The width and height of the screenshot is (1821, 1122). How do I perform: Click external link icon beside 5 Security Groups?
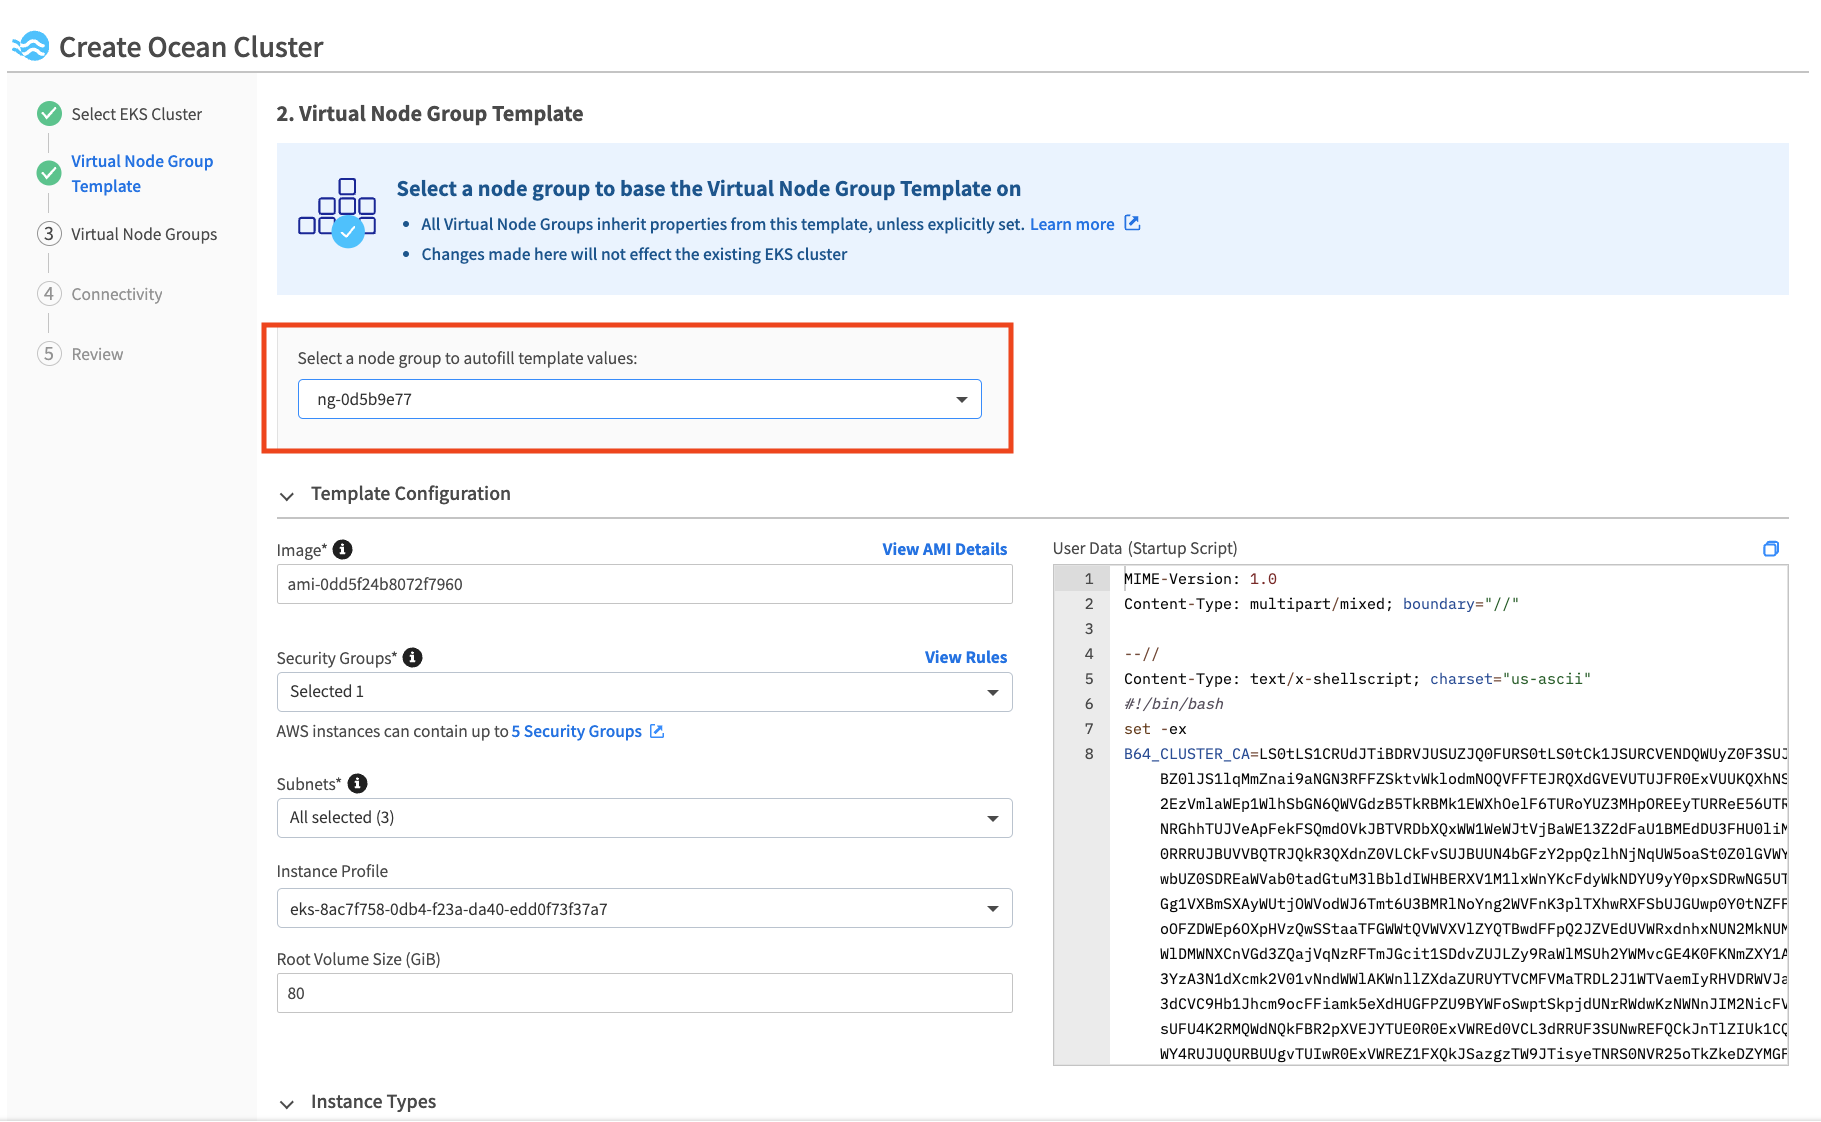click(x=657, y=731)
